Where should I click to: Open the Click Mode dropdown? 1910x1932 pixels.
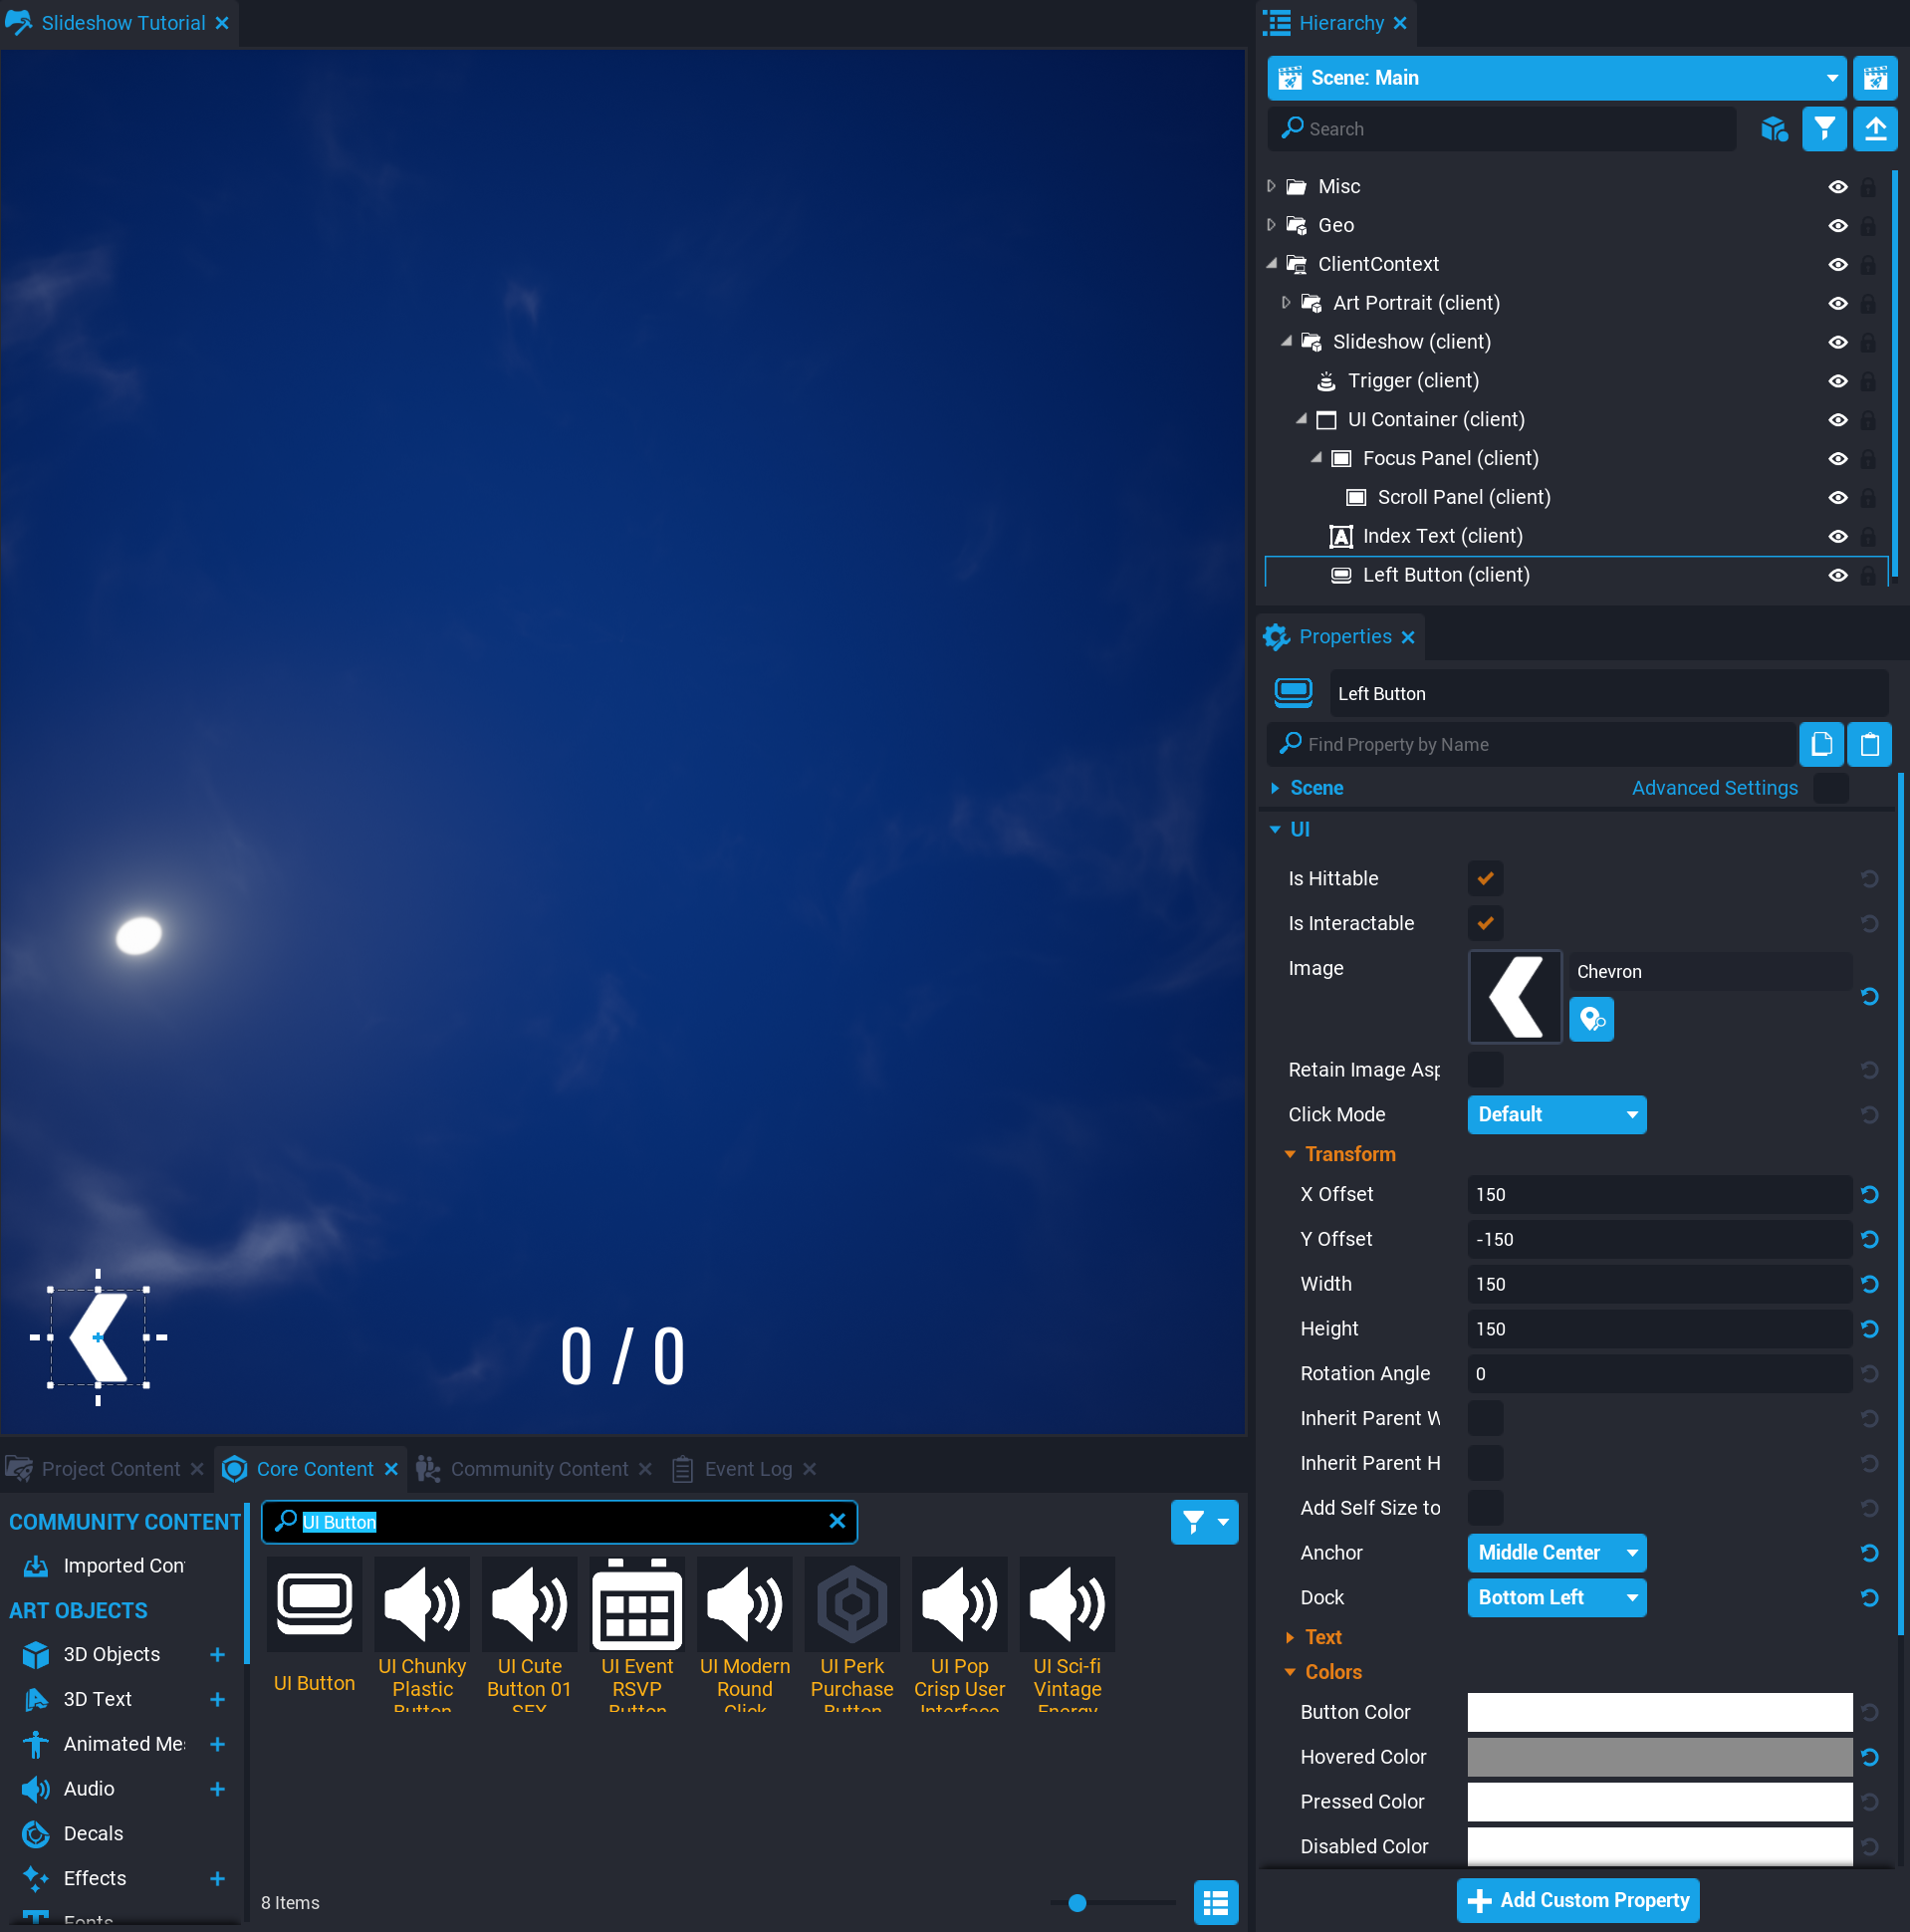[1556, 1114]
